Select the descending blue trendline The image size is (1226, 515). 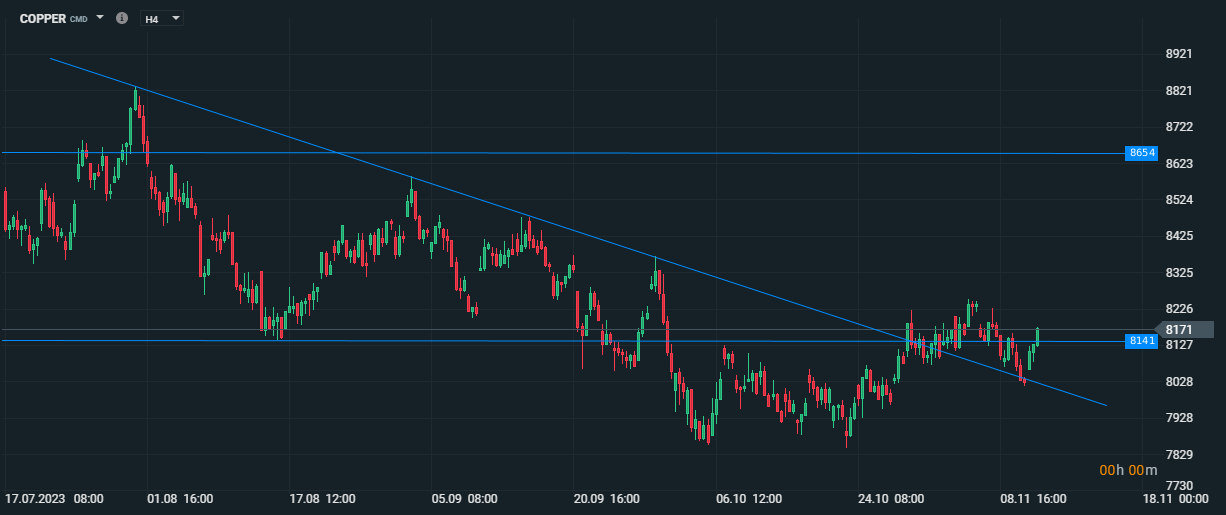click(578, 232)
